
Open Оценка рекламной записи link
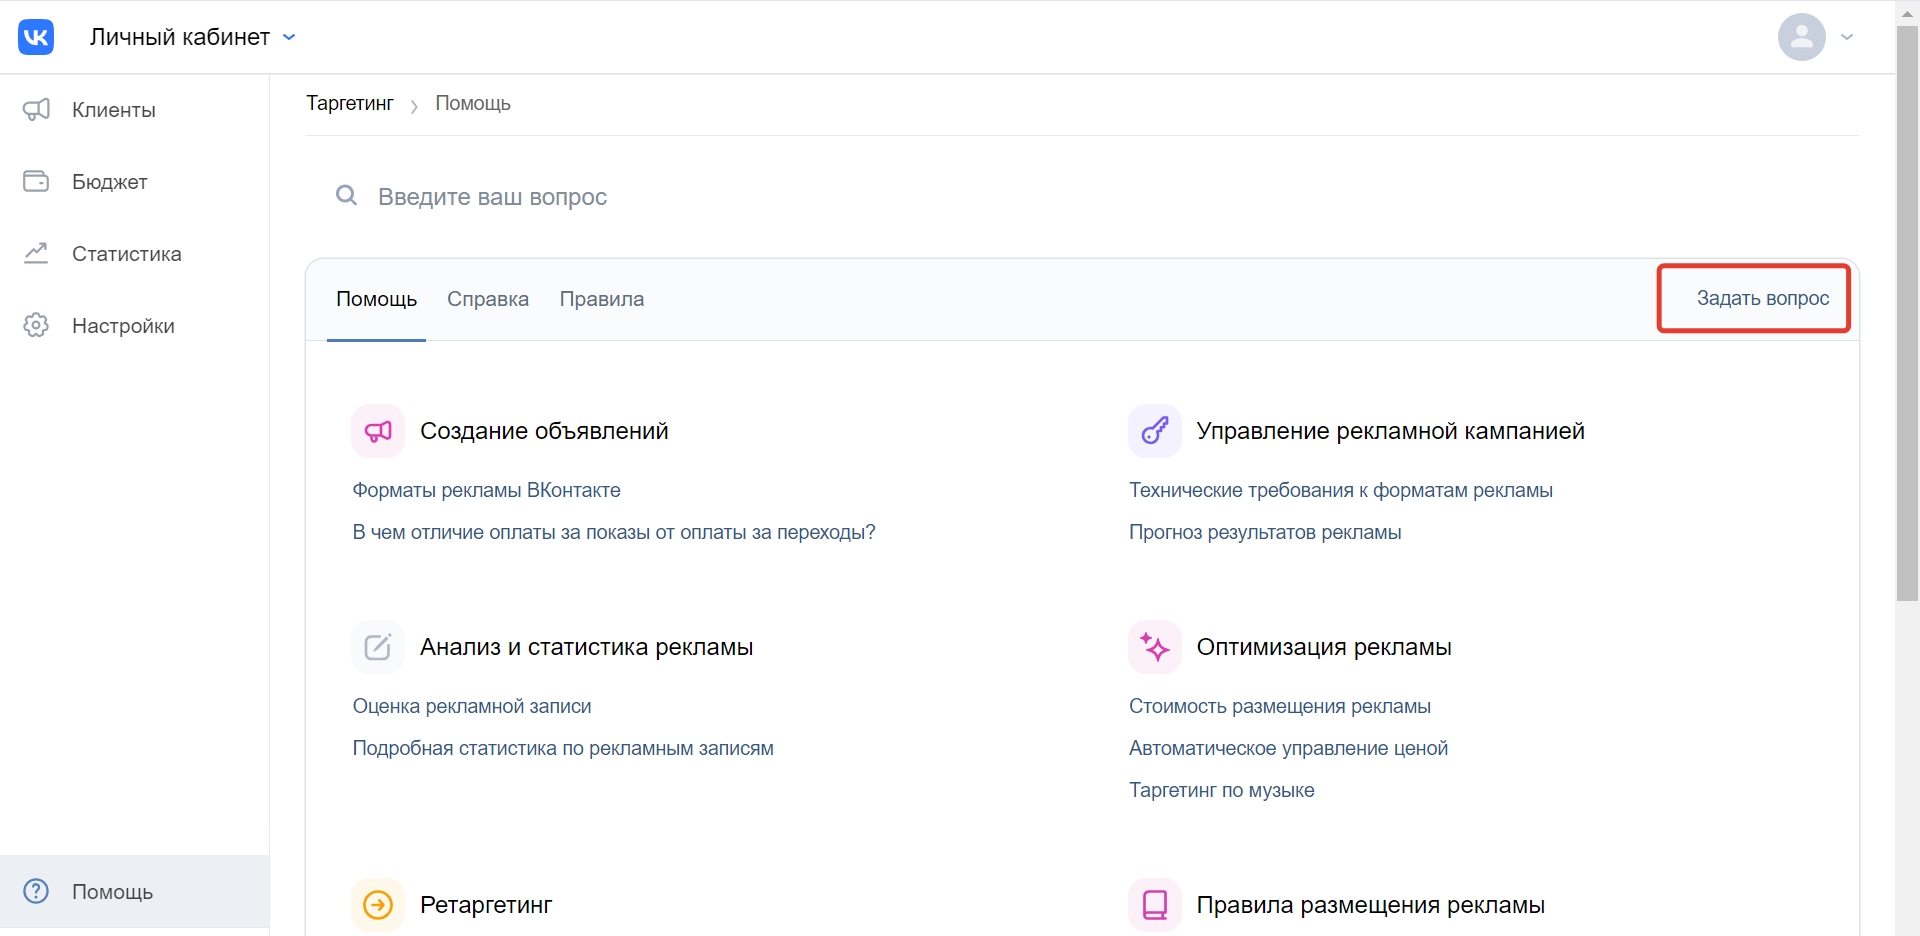coord(472,706)
